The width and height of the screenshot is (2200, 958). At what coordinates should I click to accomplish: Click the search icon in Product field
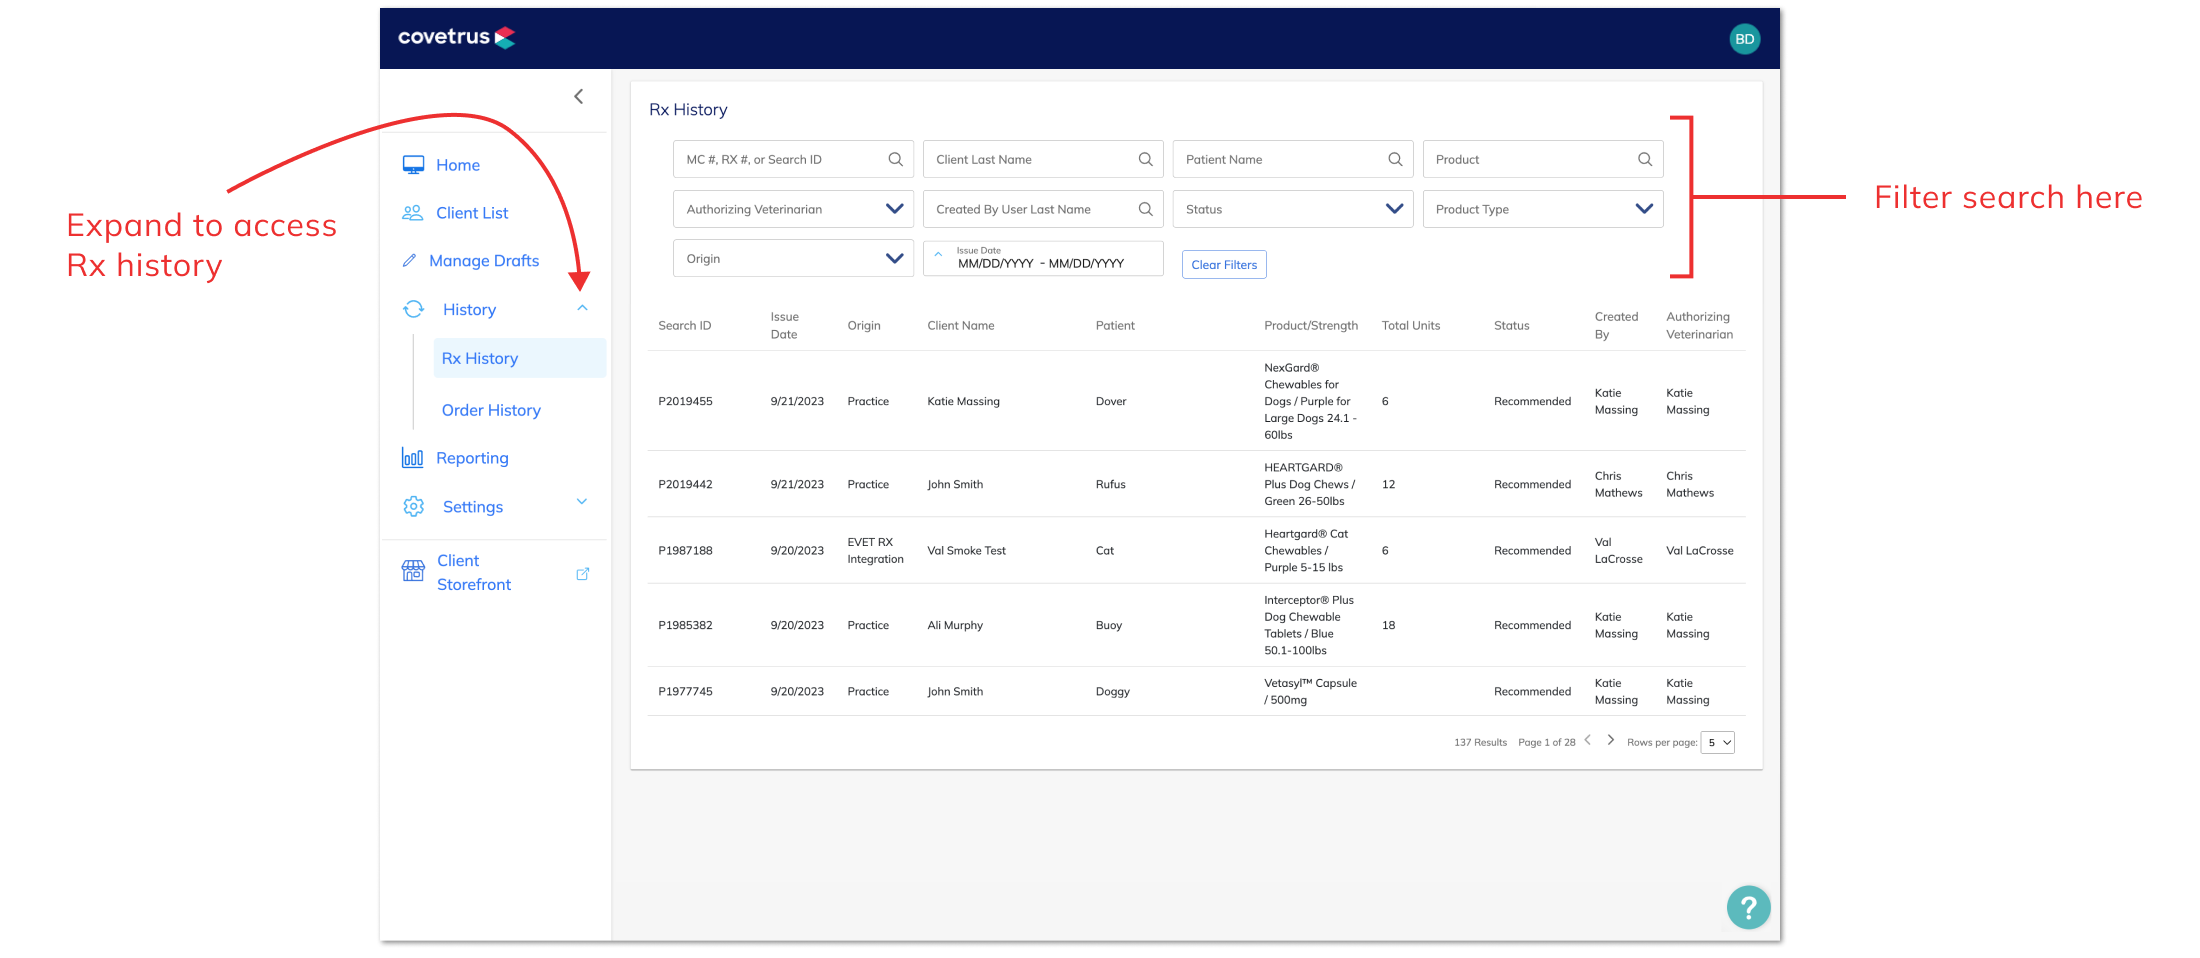click(x=1644, y=159)
